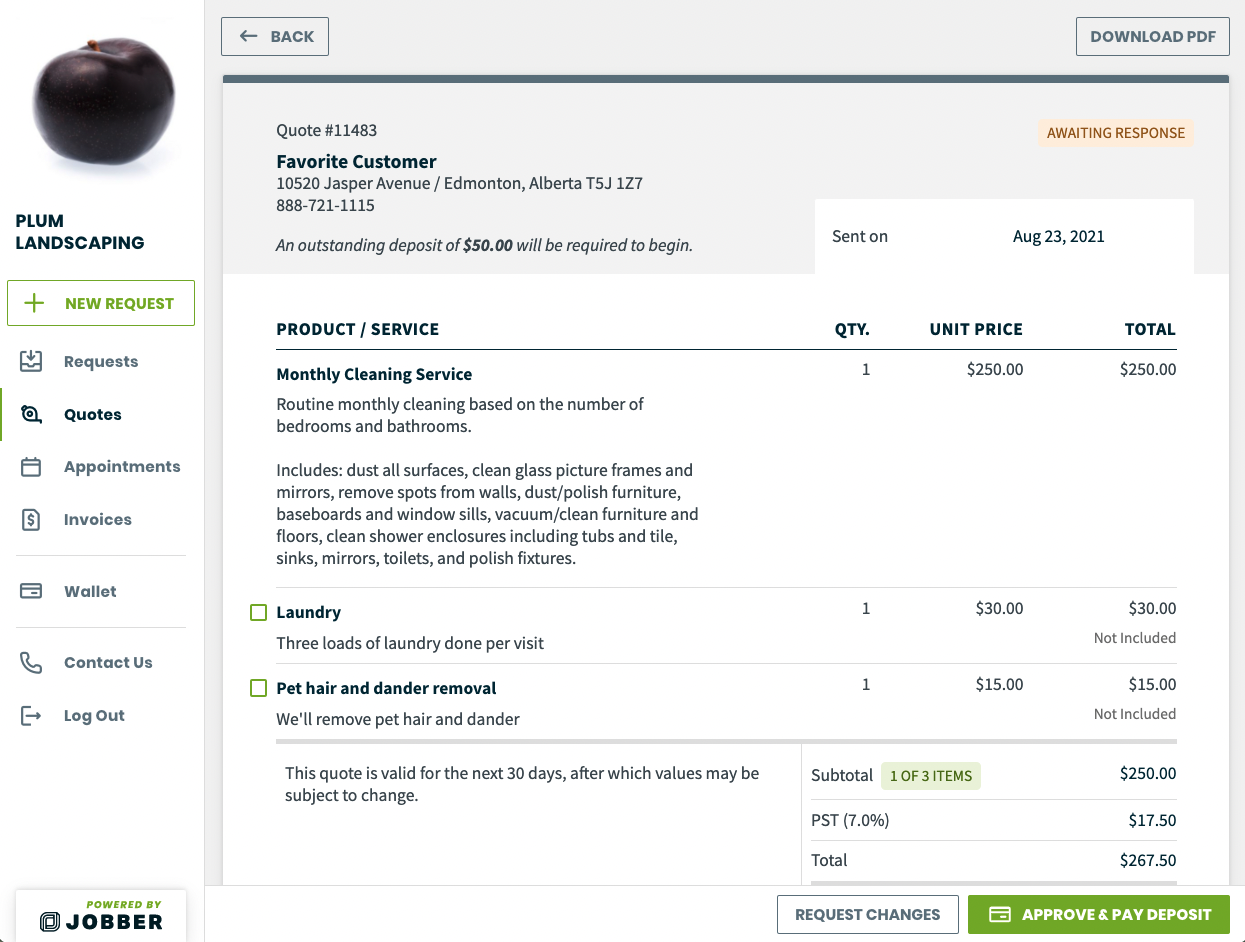Image resolution: width=1245 pixels, height=942 pixels.
Task: Open the Wallet card icon
Action: point(31,591)
